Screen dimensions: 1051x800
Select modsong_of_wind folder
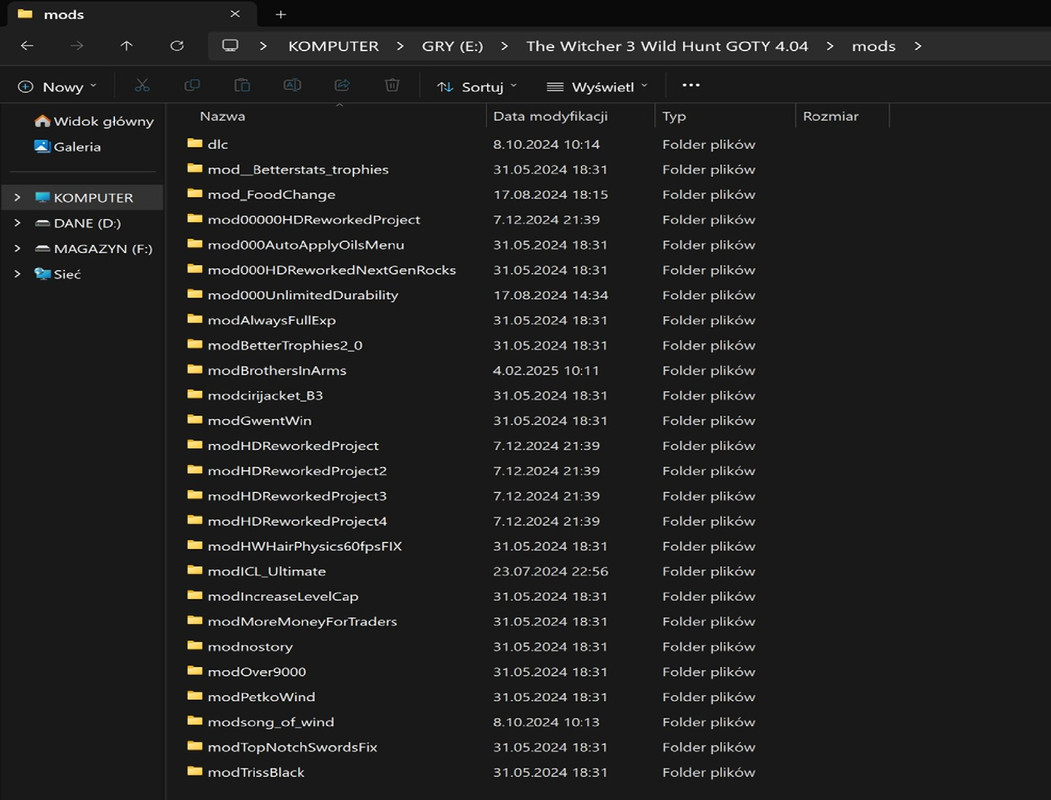[x=271, y=722]
